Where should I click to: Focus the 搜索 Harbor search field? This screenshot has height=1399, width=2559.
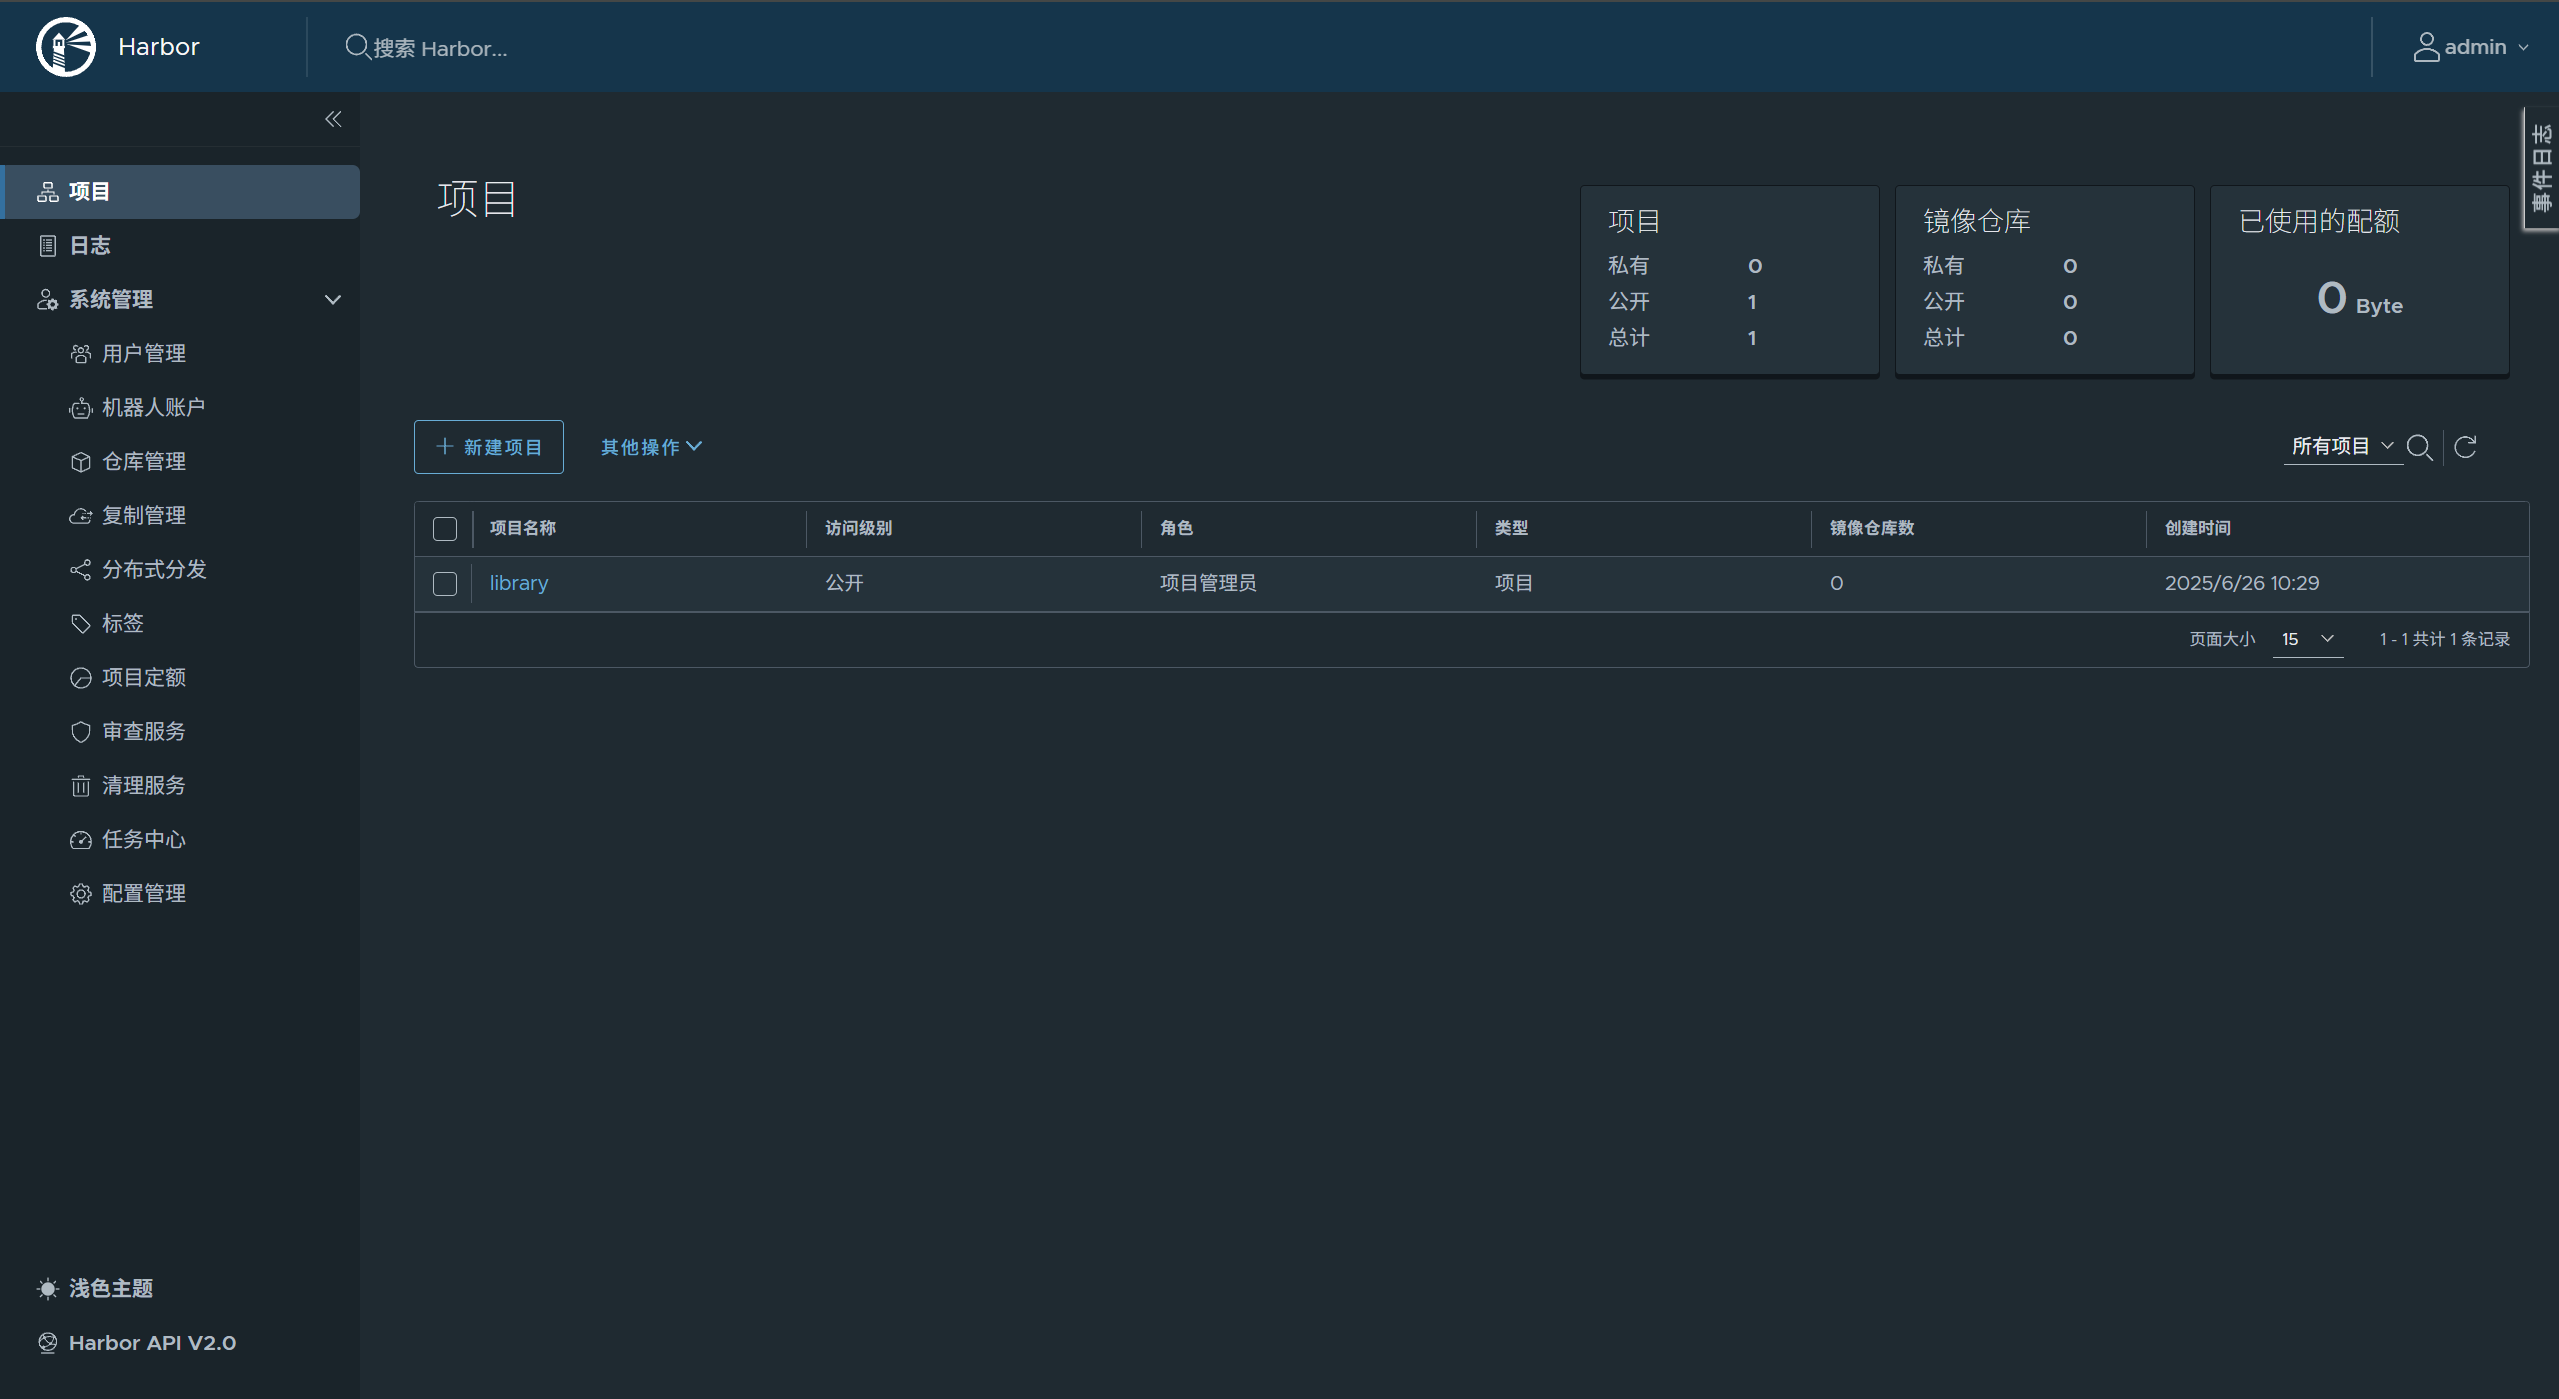(440, 48)
